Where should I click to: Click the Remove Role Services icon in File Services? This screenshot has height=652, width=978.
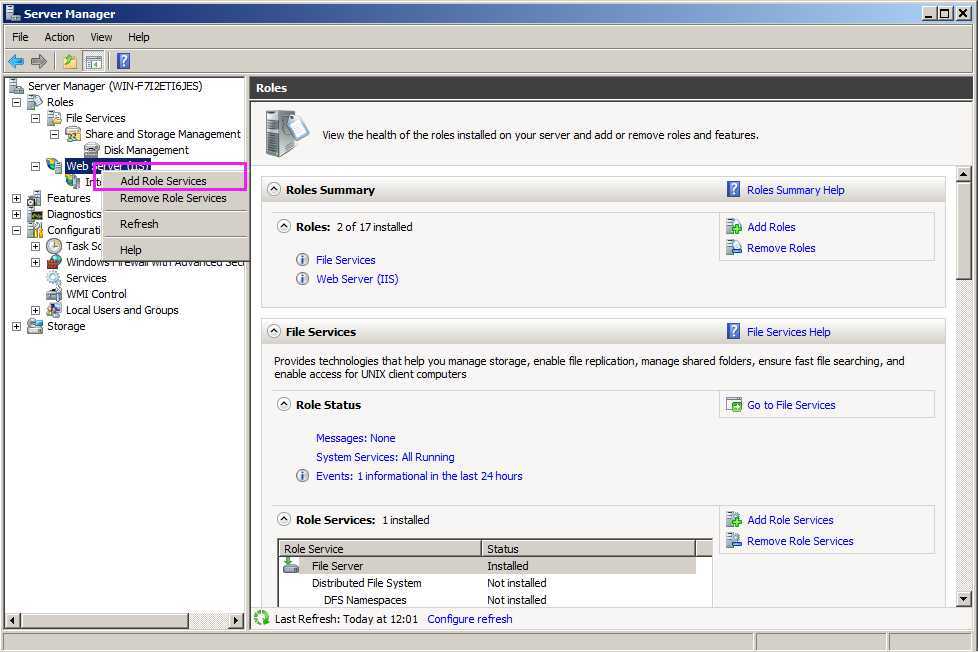(734, 541)
